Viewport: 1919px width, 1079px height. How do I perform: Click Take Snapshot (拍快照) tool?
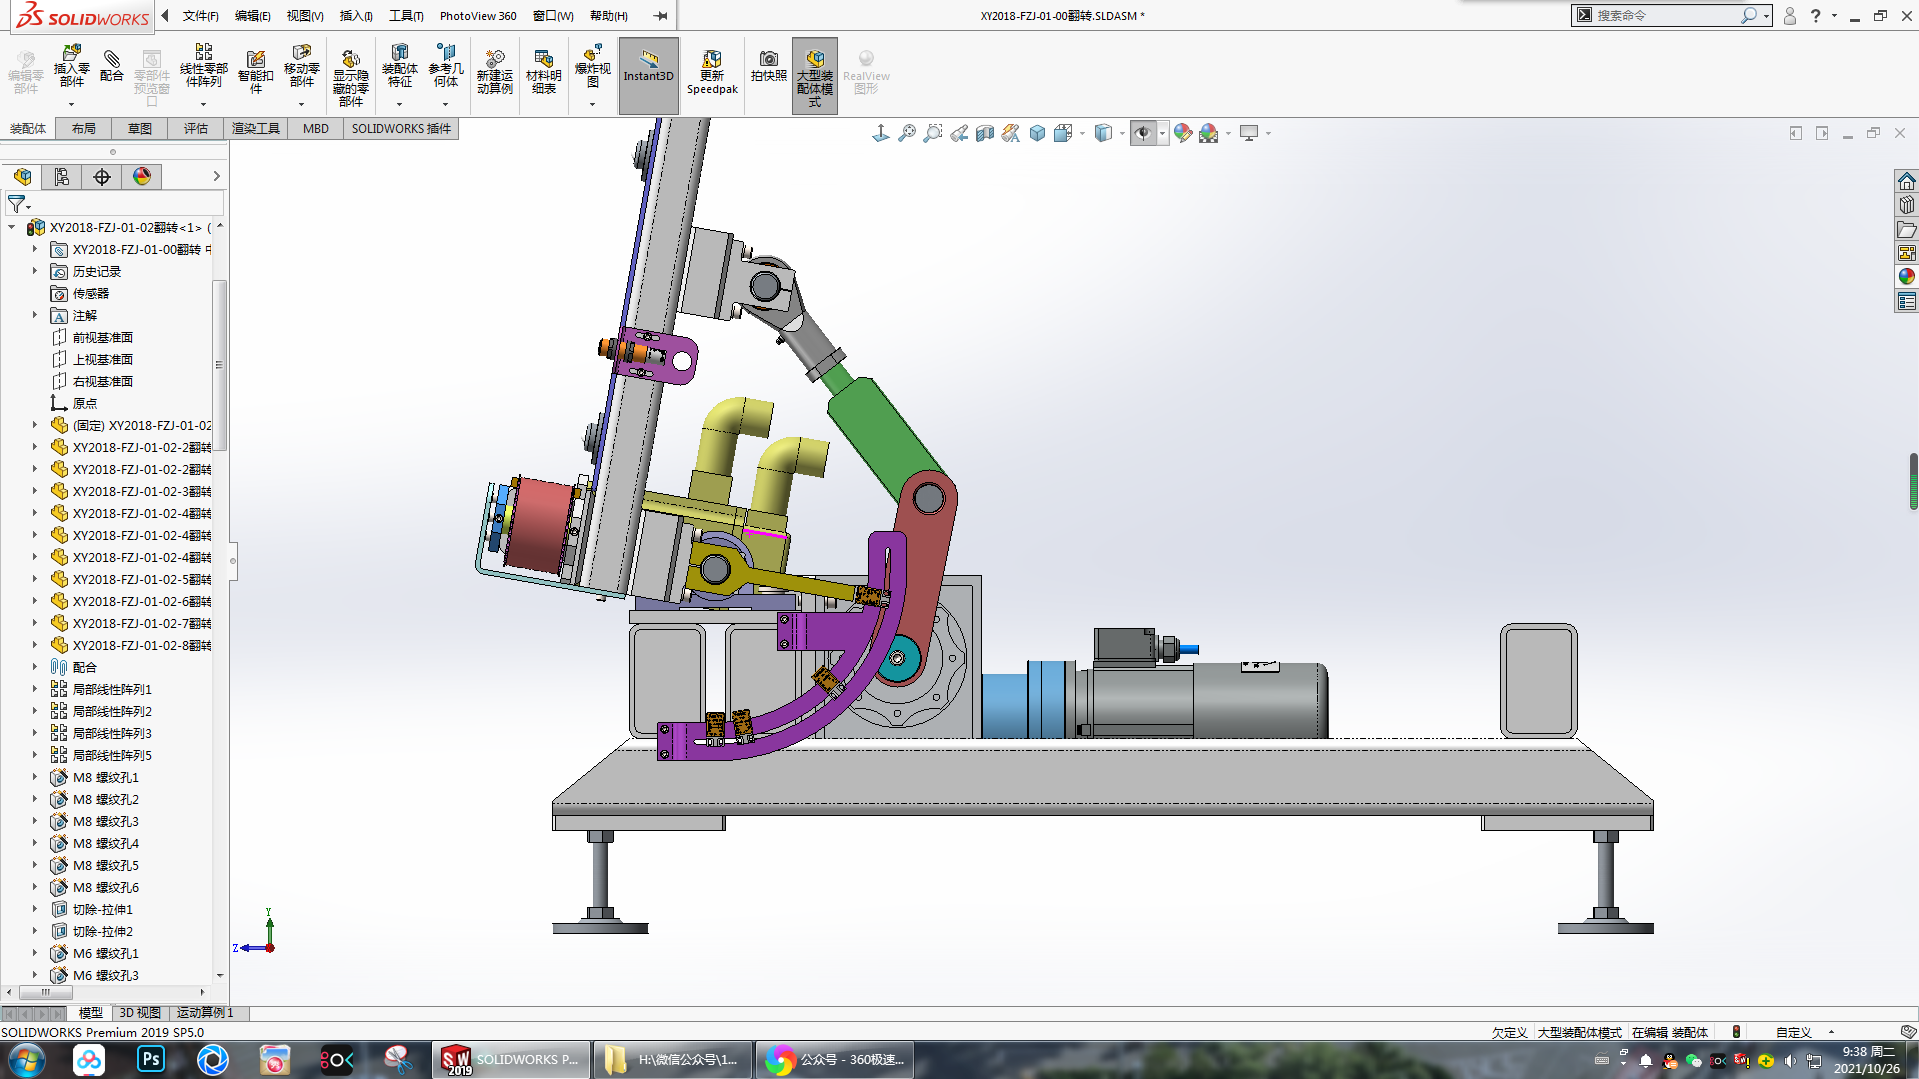(x=768, y=66)
